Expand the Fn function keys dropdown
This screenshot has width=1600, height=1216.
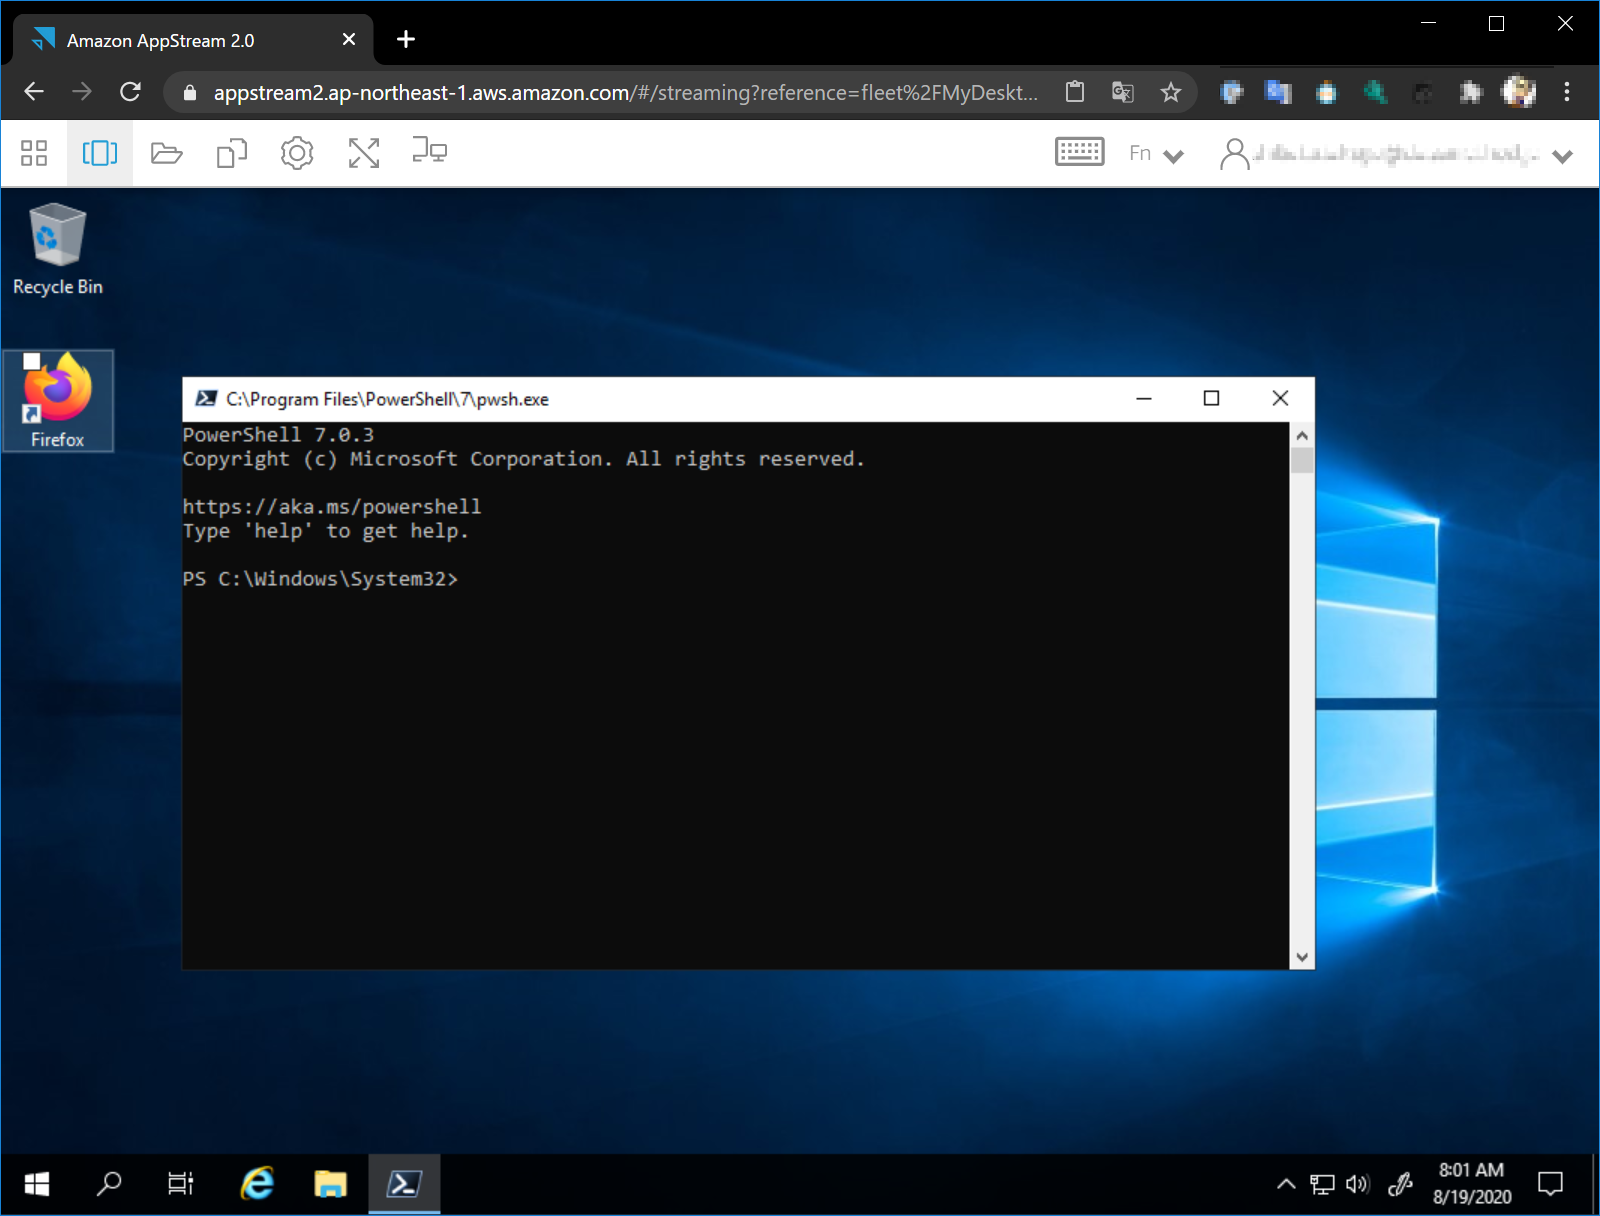tap(1156, 154)
